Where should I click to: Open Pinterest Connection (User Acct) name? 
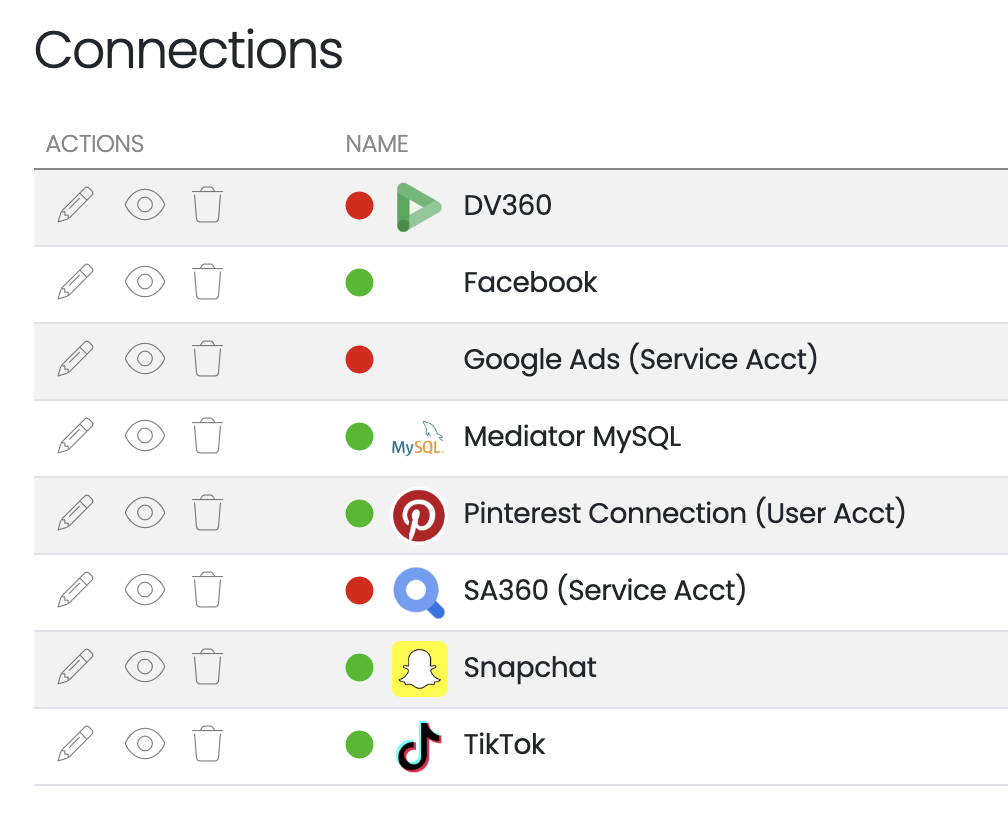tap(685, 513)
